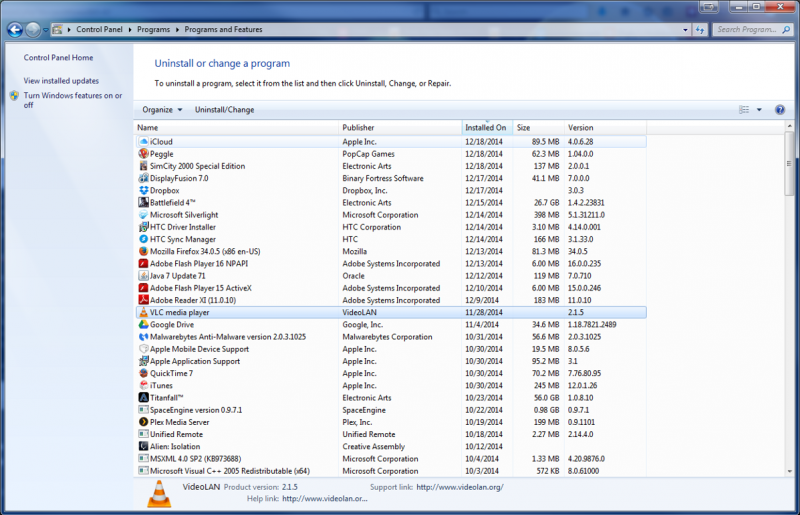Screen dimensions: 800x515
Task: Click the Java 7 Update 71 icon
Action: [x=143, y=276]
